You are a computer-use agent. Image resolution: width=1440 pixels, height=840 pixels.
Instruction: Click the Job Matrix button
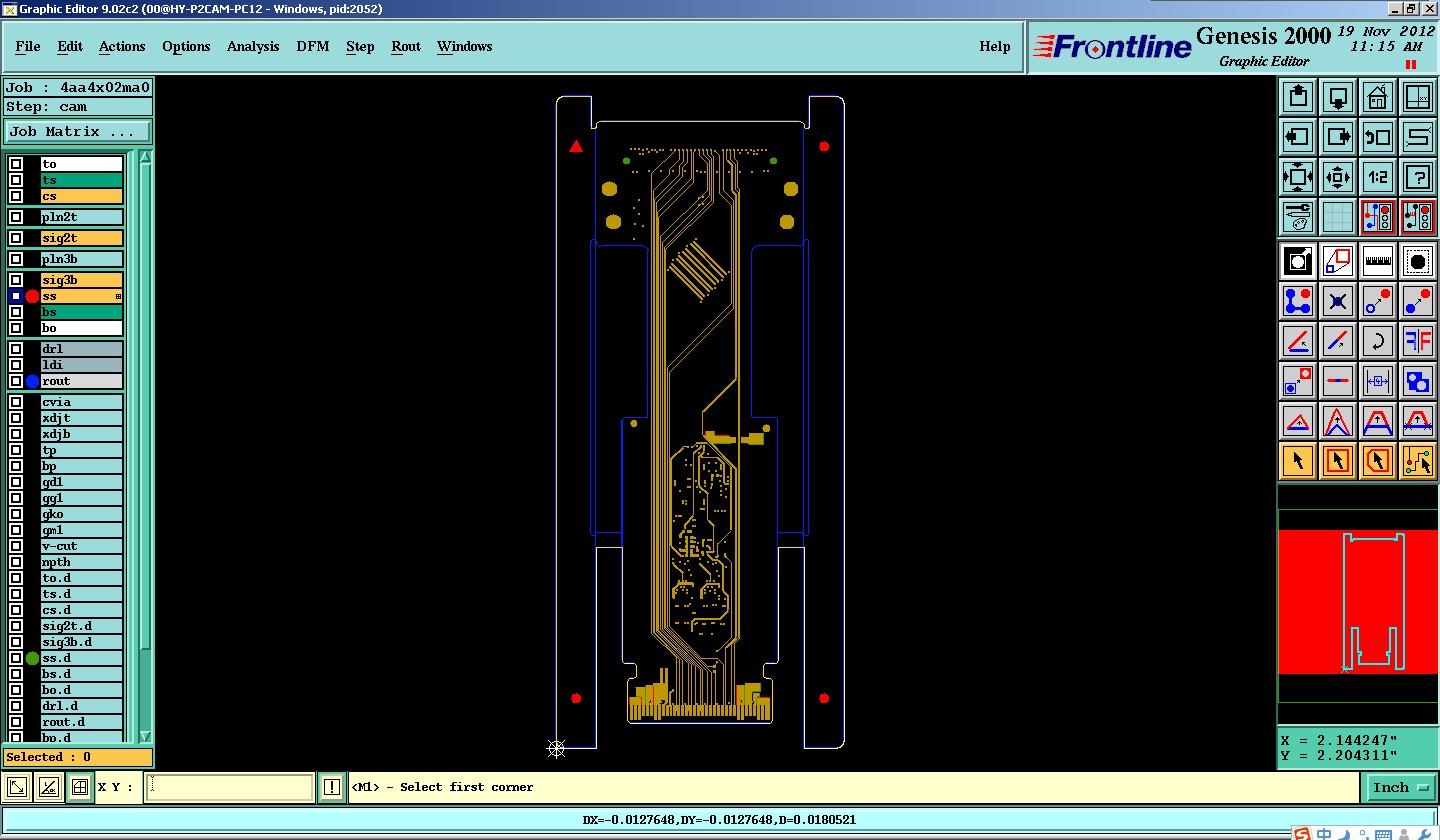click(78, 131)
